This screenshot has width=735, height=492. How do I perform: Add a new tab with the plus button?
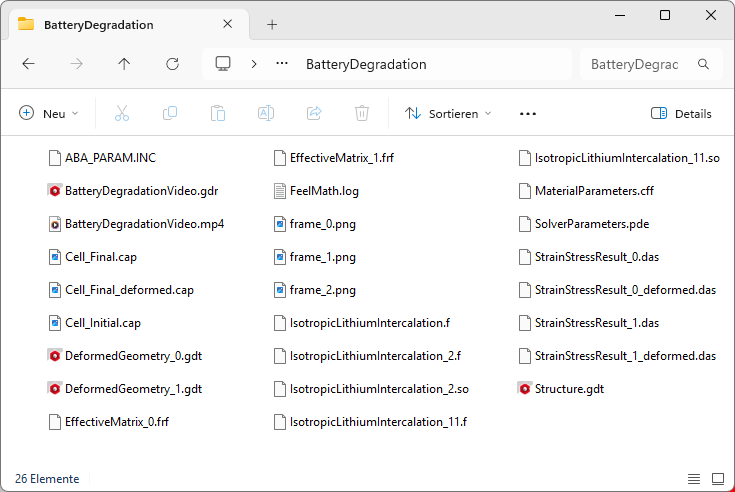click(272, 24)
